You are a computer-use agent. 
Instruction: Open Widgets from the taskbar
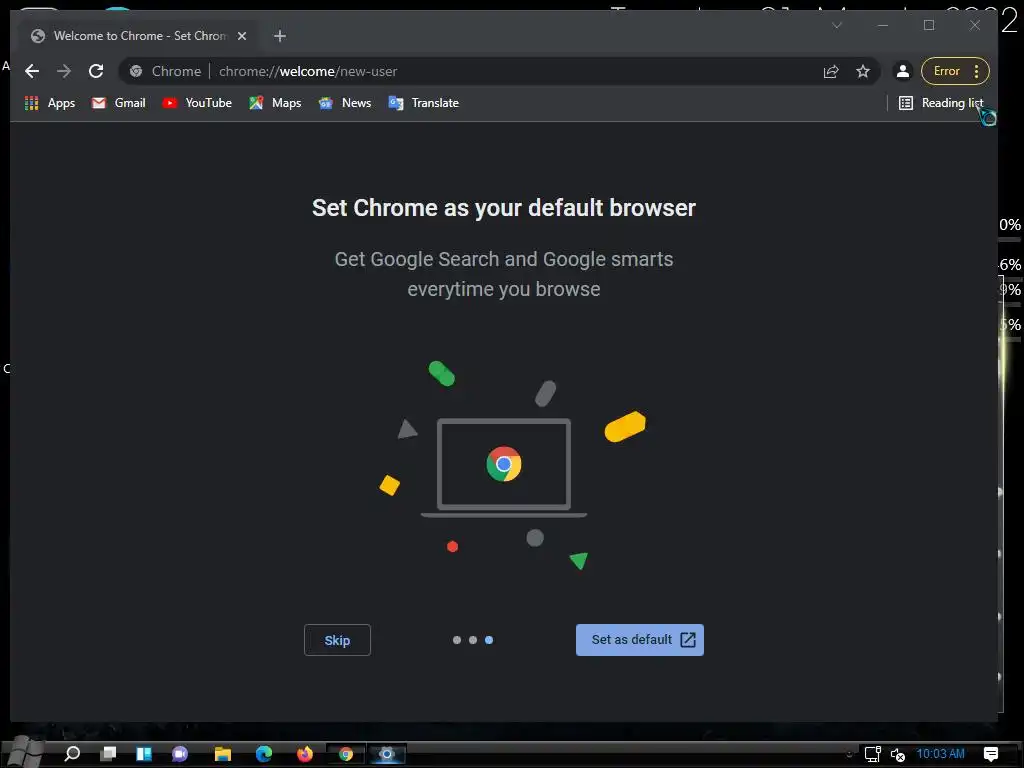144,754
